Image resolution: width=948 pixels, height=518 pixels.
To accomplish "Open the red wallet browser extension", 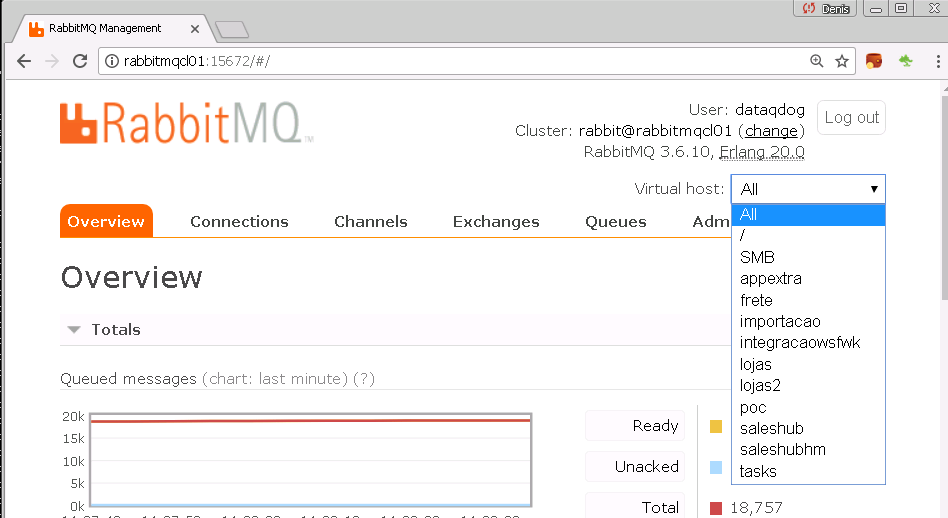I will point(874,61).
